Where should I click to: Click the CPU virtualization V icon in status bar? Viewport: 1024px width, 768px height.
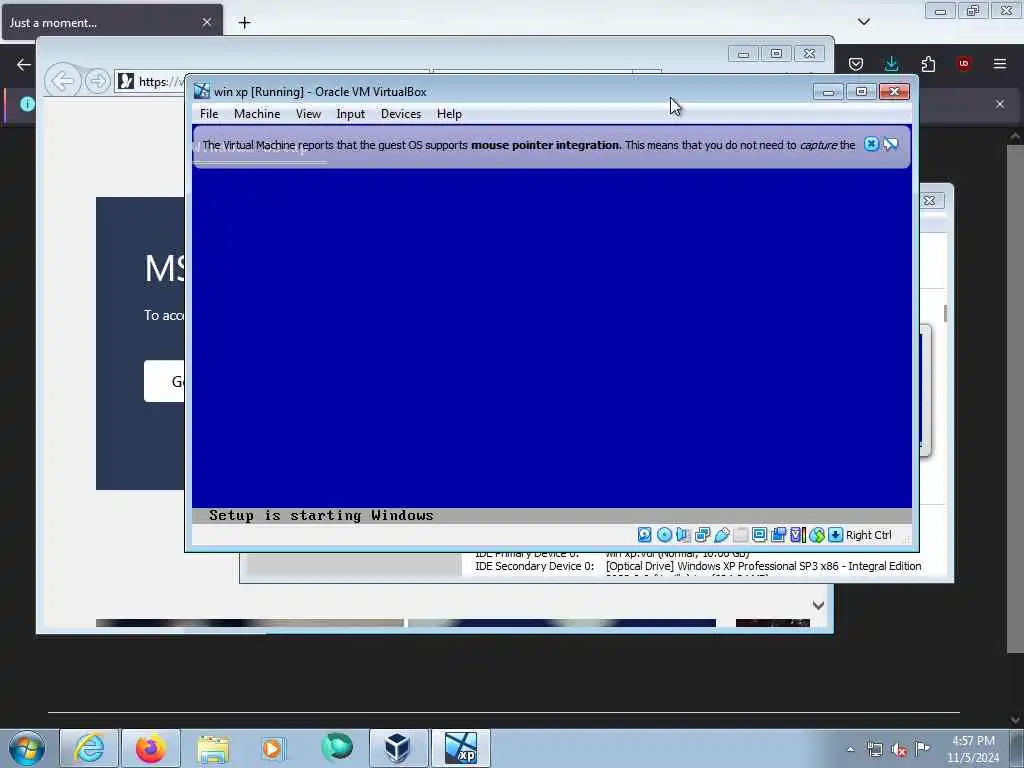click(x=797, y=535)
